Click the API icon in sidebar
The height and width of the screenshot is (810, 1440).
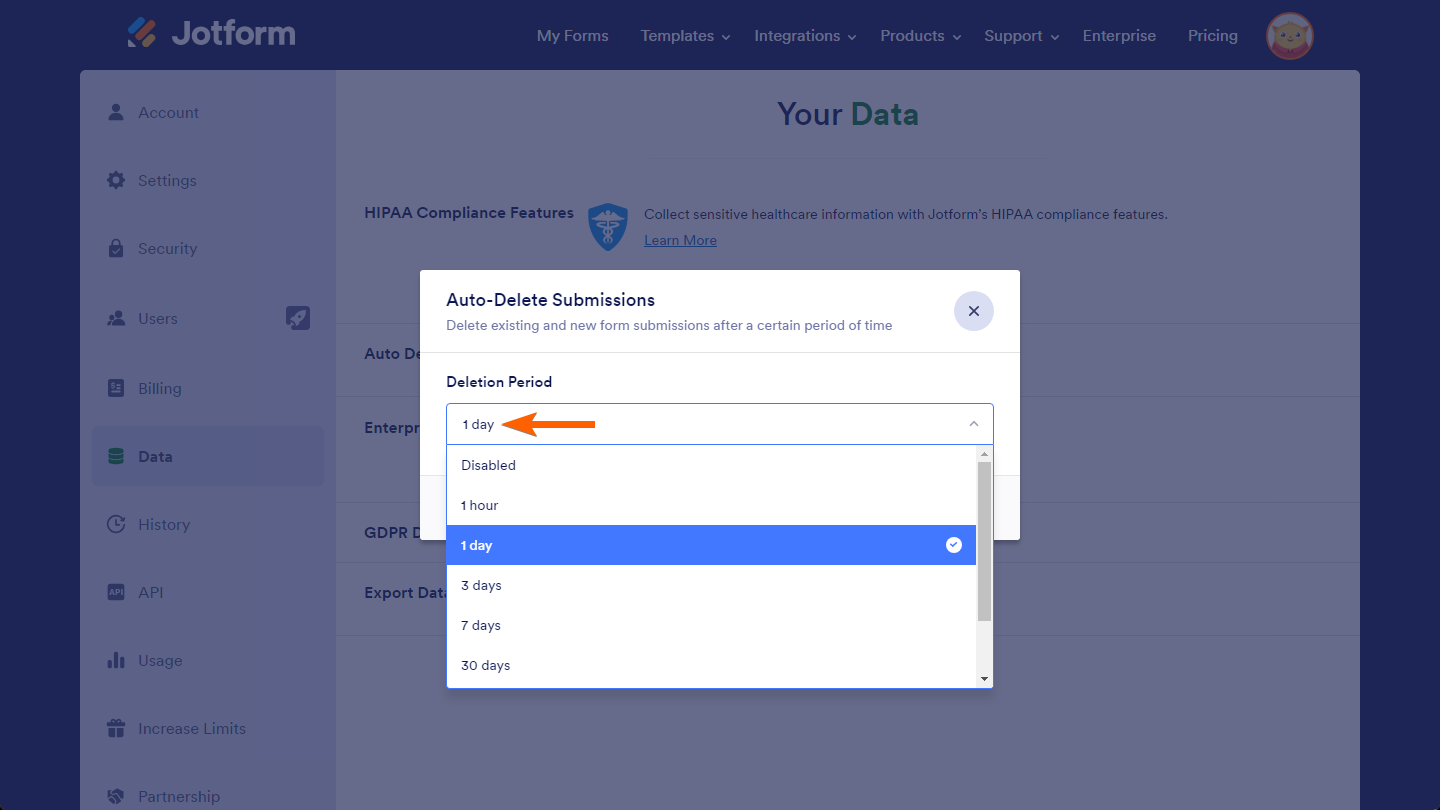coord(116,592)
